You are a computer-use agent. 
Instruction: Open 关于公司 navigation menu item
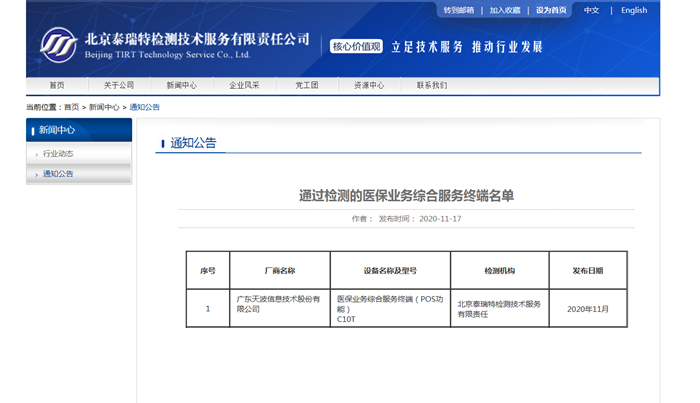(x=119, y=85)
